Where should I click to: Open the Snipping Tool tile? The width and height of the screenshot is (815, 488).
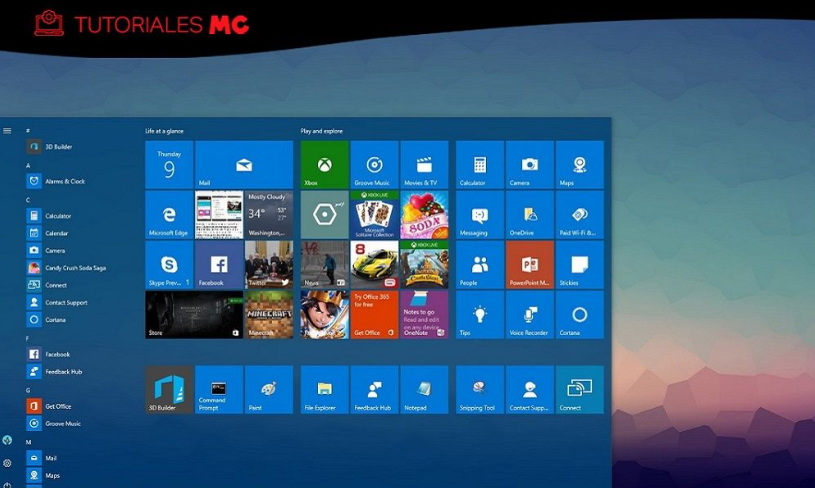(x=480, y=390)
